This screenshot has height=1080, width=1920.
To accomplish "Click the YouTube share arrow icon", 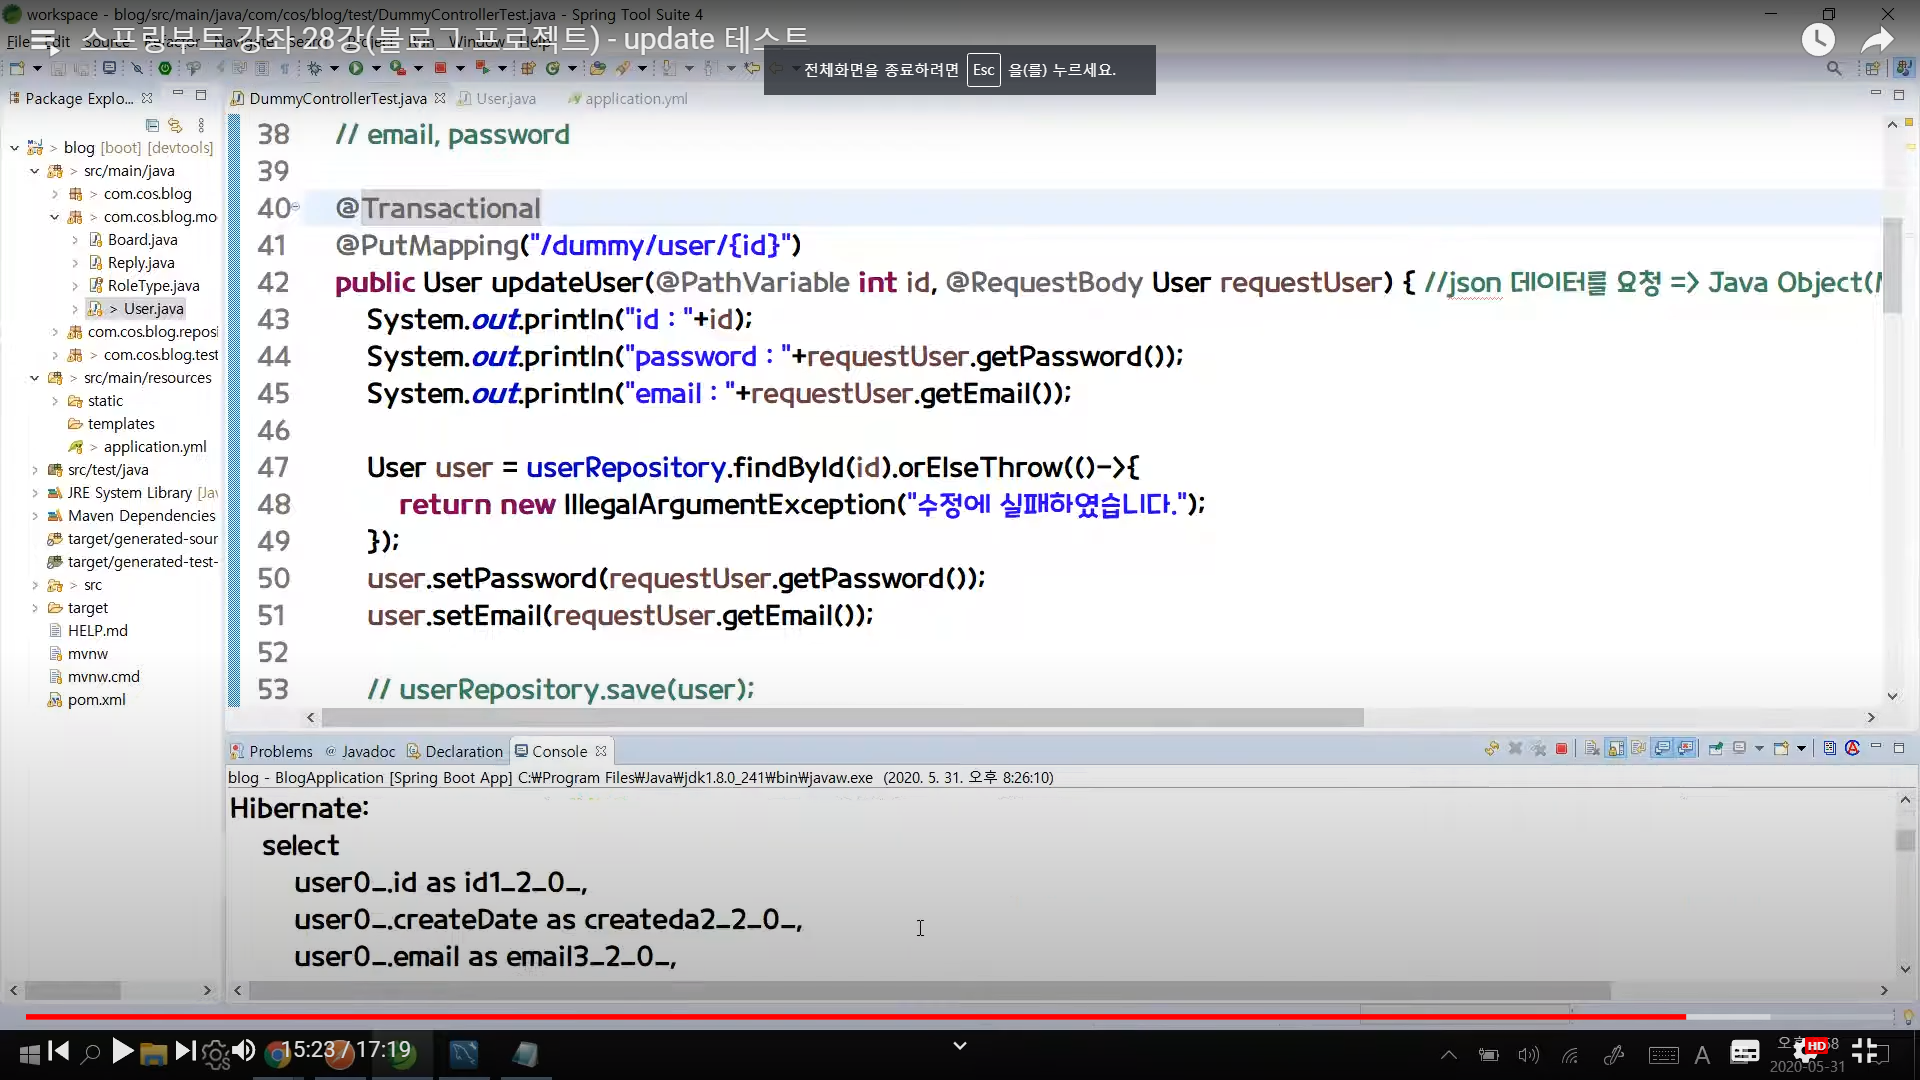I will click(1877, 40).
